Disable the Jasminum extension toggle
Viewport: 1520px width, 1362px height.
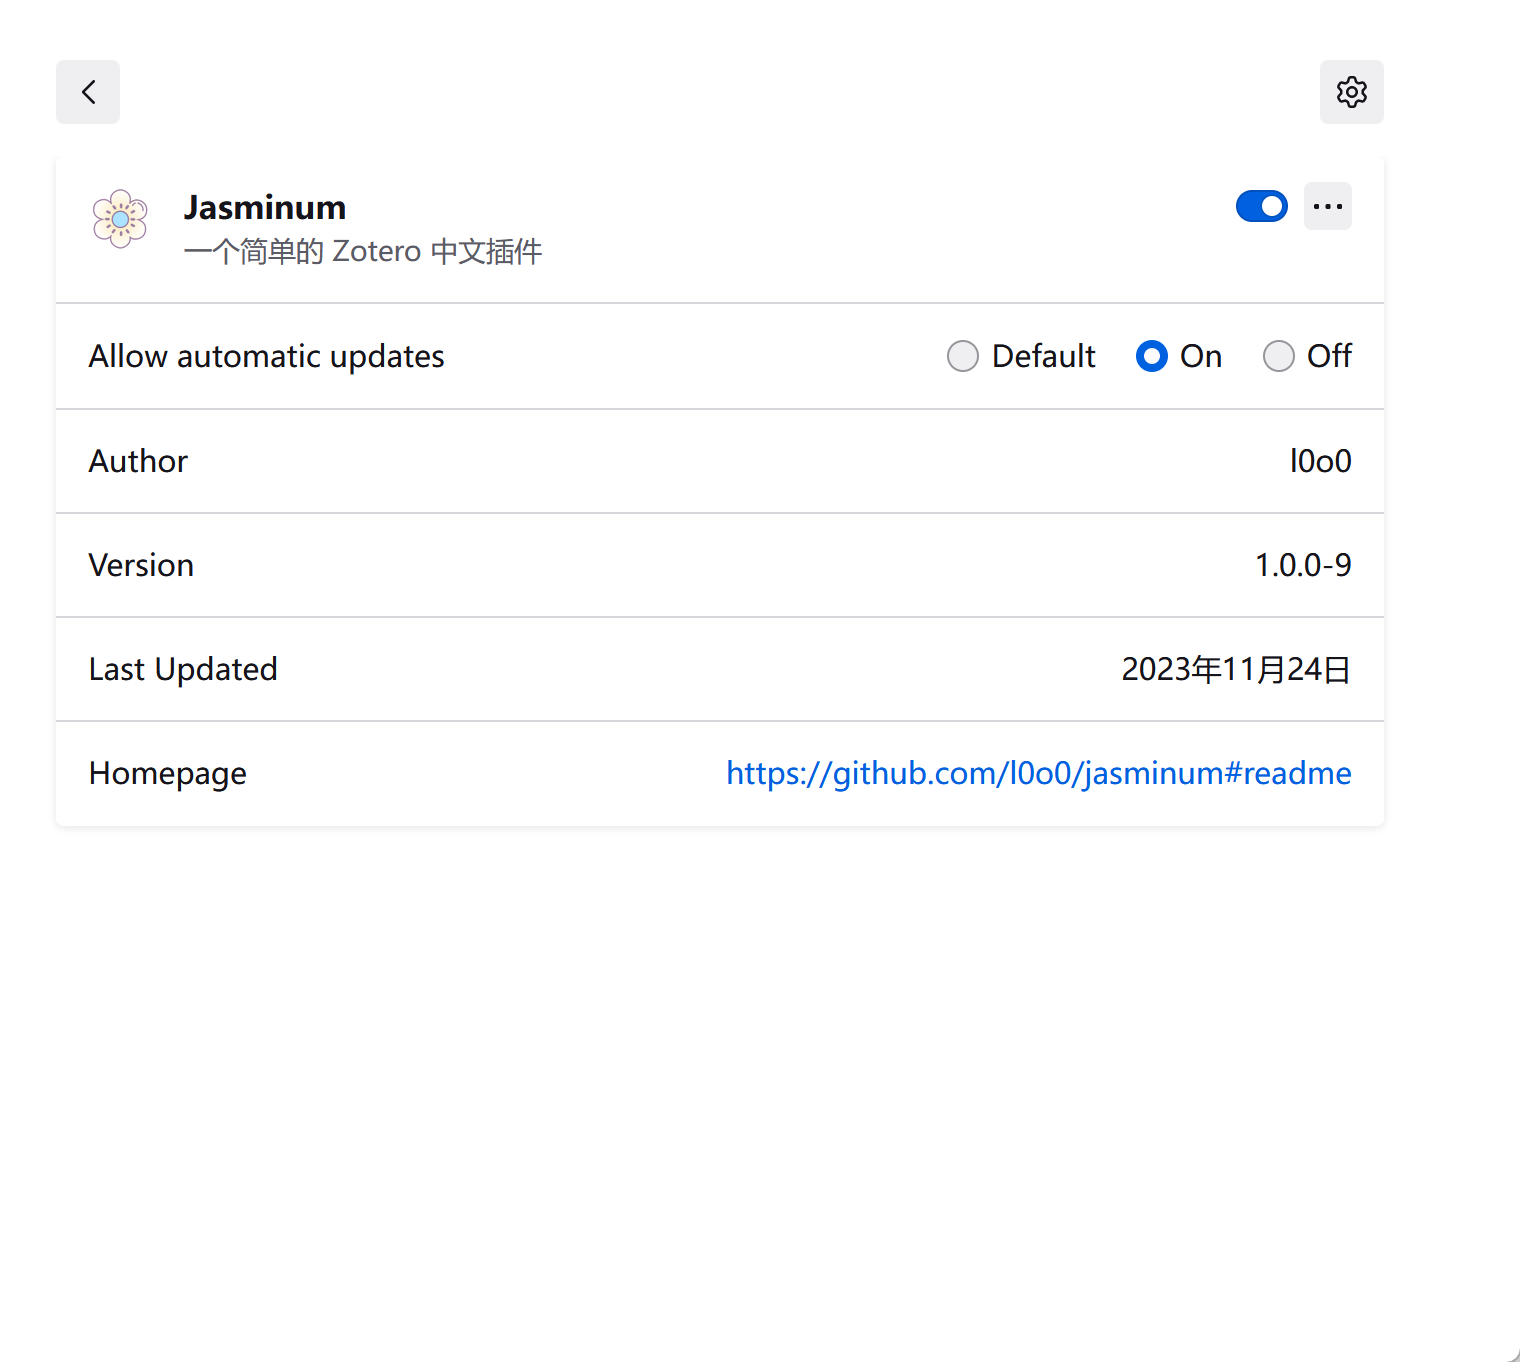(x=1261, y=206)
